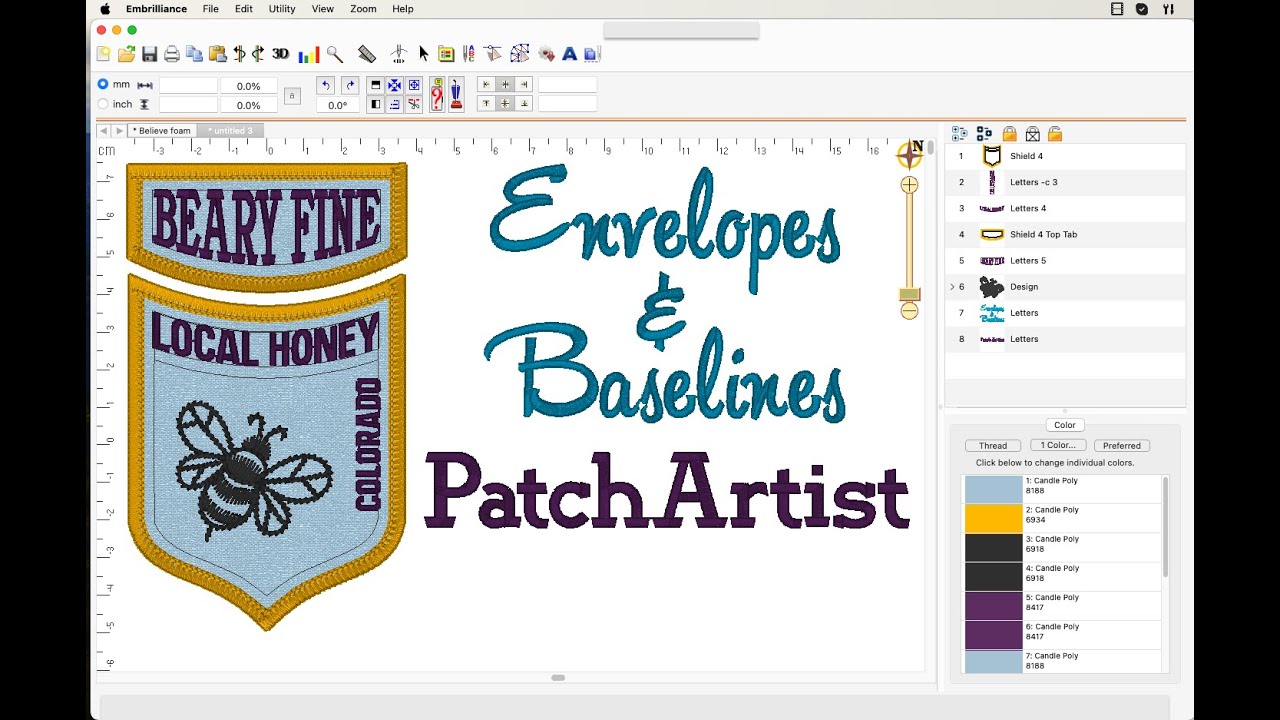Select the ruler measure tool

pyautogui.click(x=367, y=54)
